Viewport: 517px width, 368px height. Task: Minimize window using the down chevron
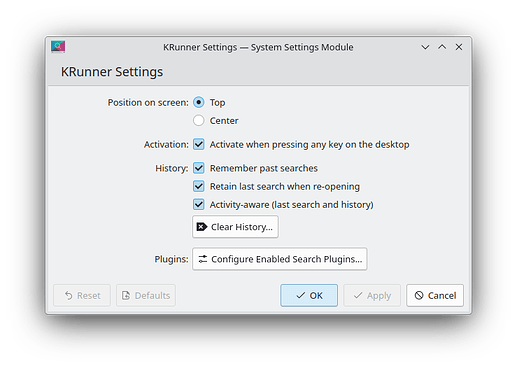425,47
